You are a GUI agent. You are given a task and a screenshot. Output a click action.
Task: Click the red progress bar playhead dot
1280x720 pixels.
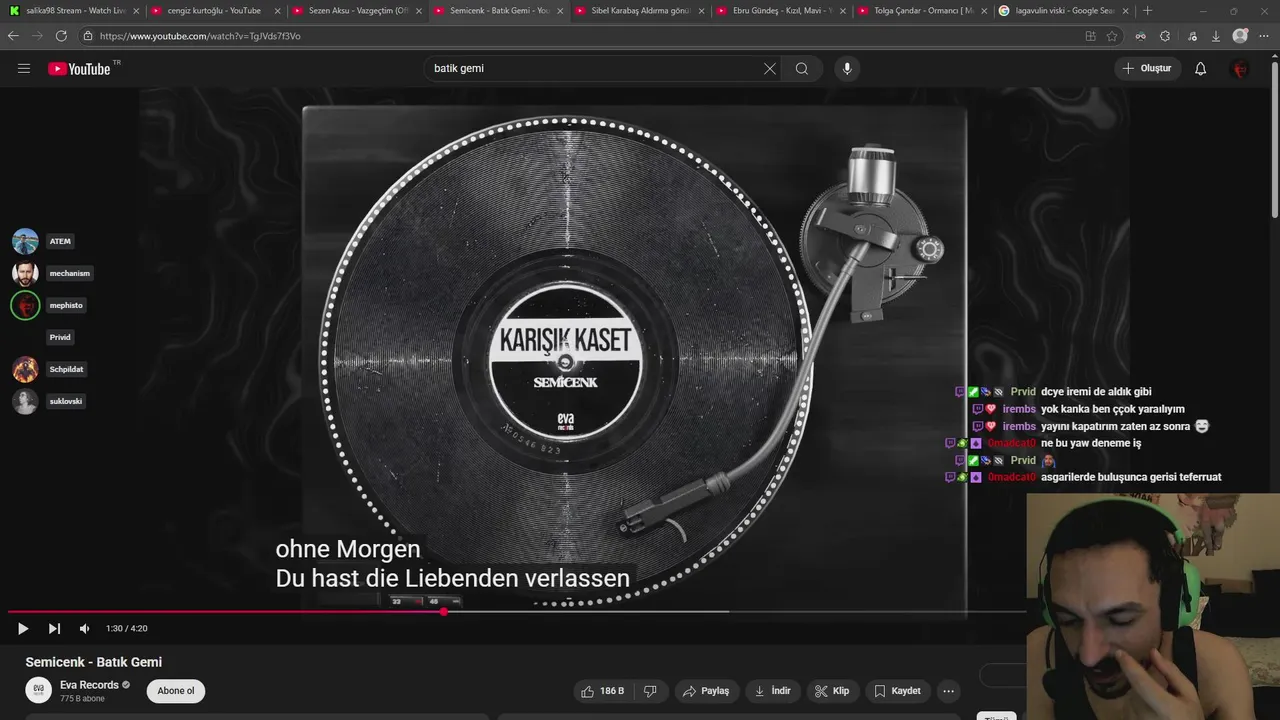click(443, 612)
